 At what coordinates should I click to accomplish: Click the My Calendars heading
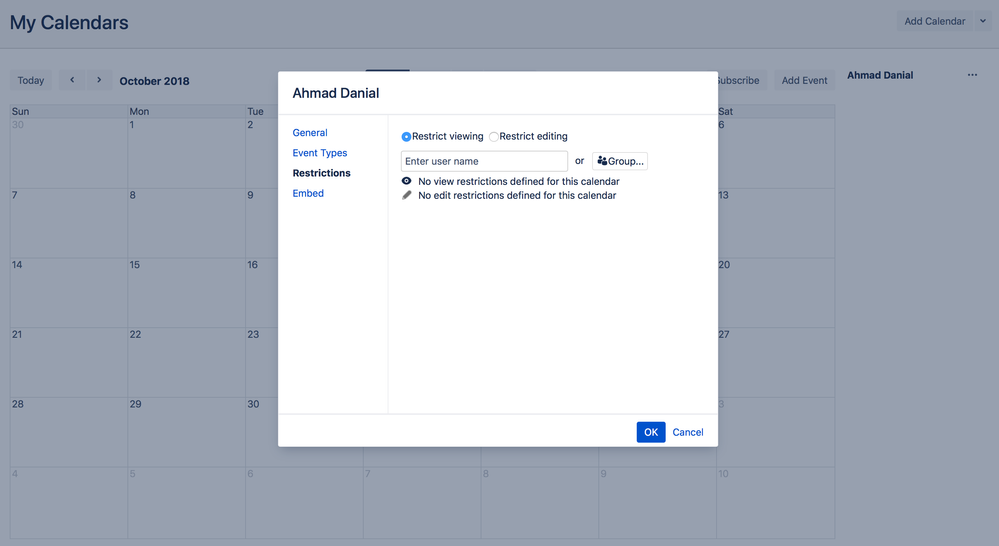(69, 22)
